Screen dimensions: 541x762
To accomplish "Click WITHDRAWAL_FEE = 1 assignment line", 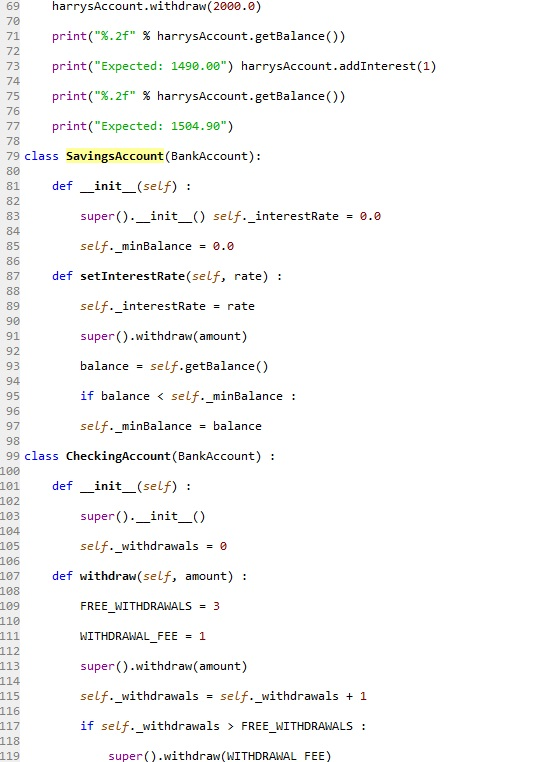I will 143,636.
